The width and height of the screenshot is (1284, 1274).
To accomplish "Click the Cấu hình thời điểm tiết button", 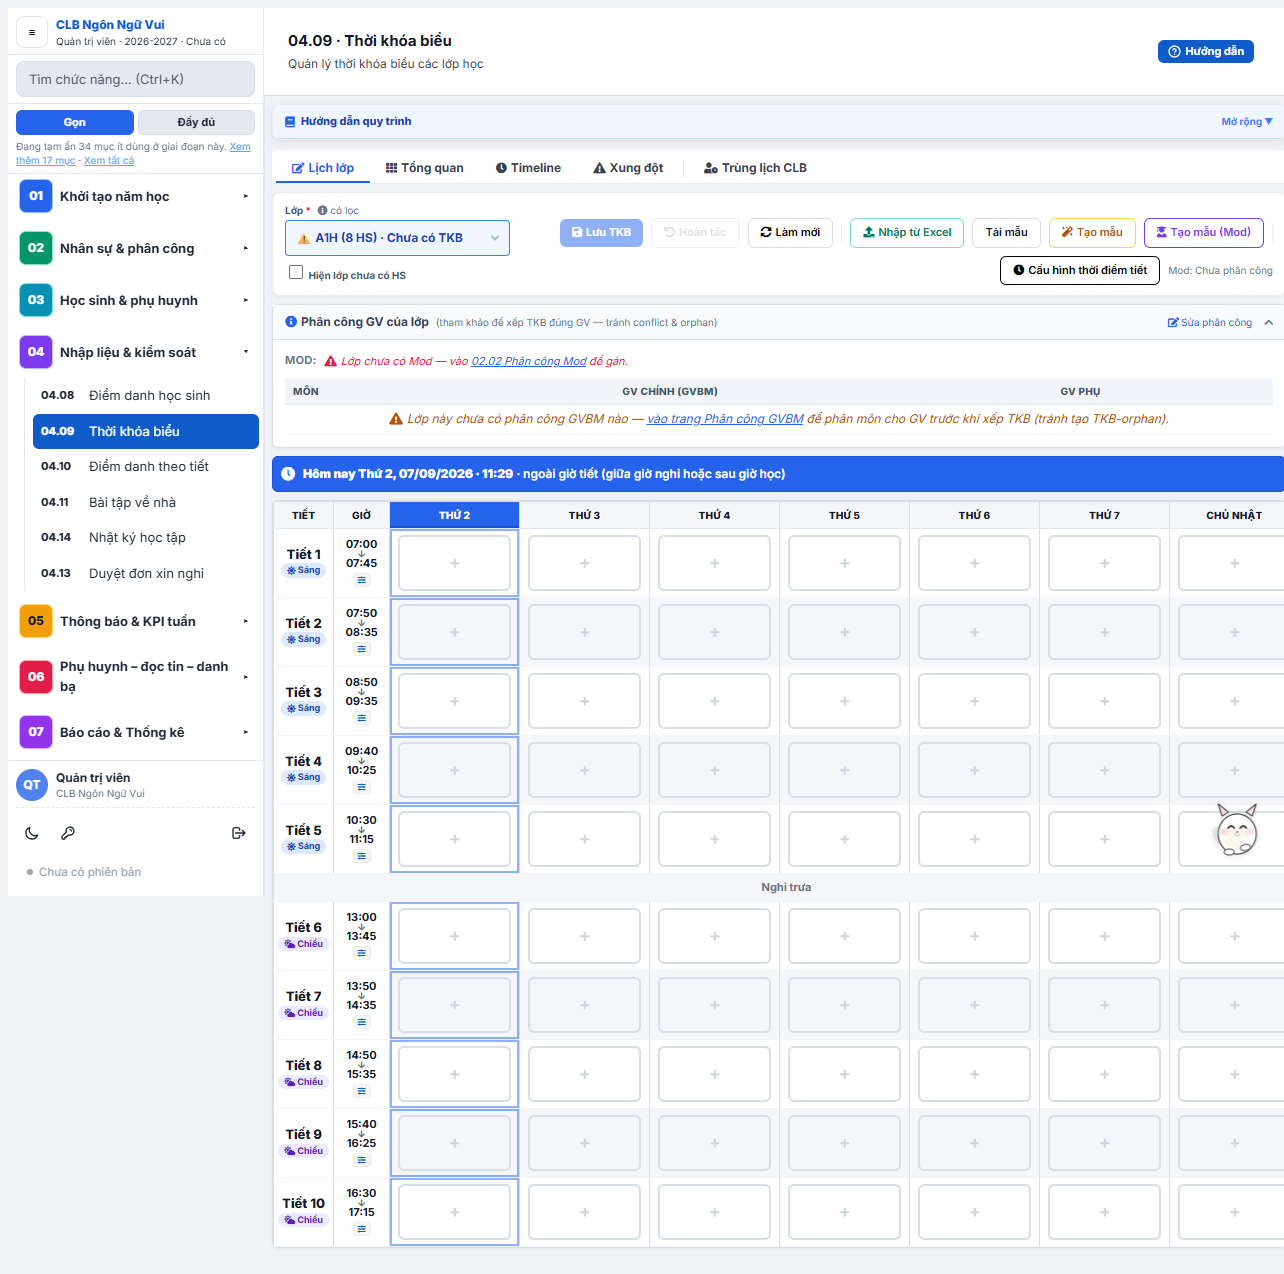I will (1080, 270).
